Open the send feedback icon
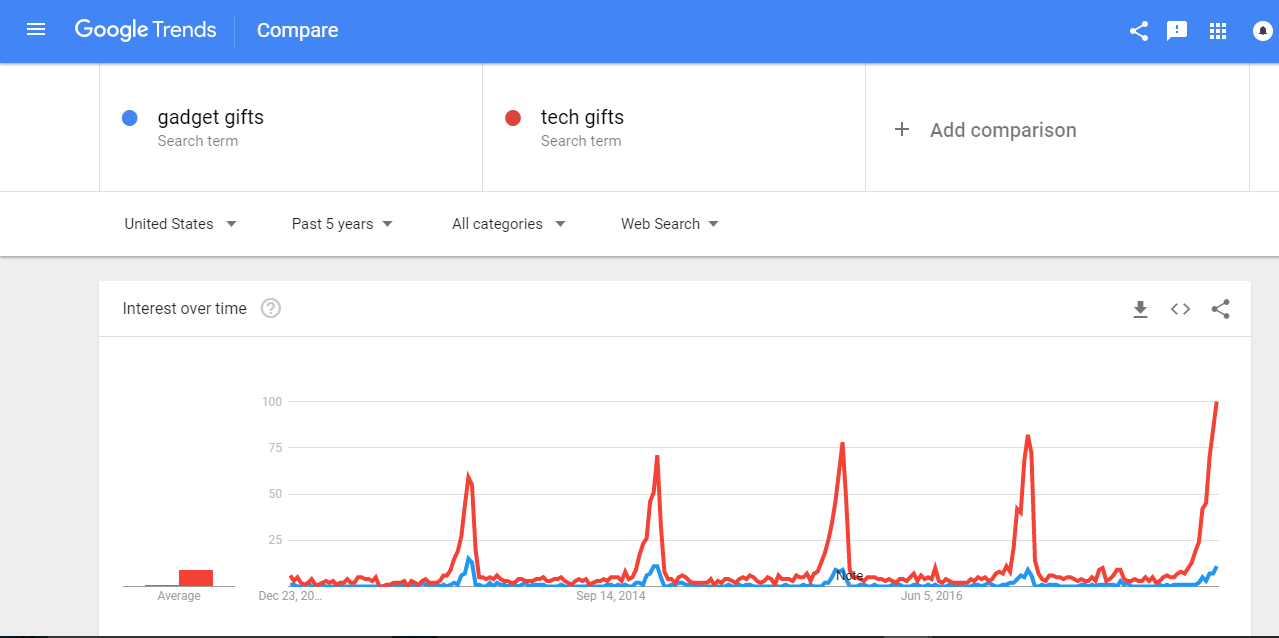The height and width of the screenshot is (638, 1279). pos(1177,31)
